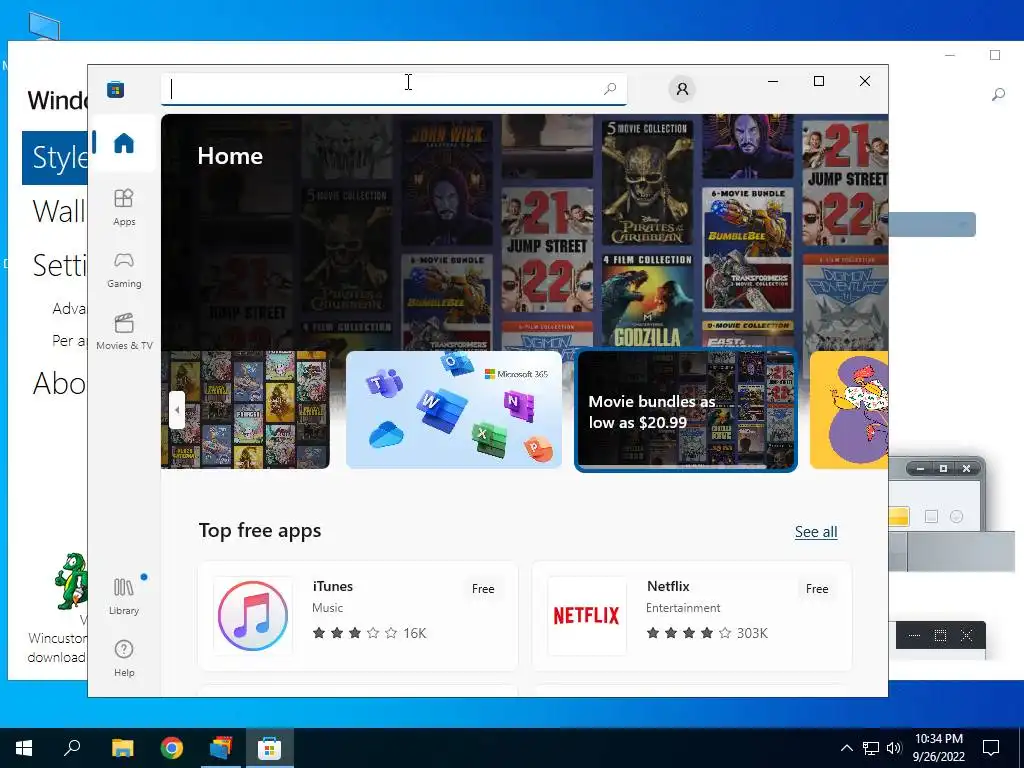Open the comics collection carousel card

click(245, 409)
